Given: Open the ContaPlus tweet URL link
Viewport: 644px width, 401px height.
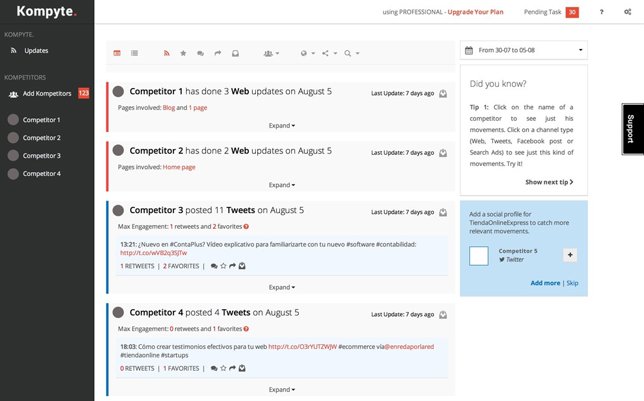Looking at the screenshot, I should [154, 253].
